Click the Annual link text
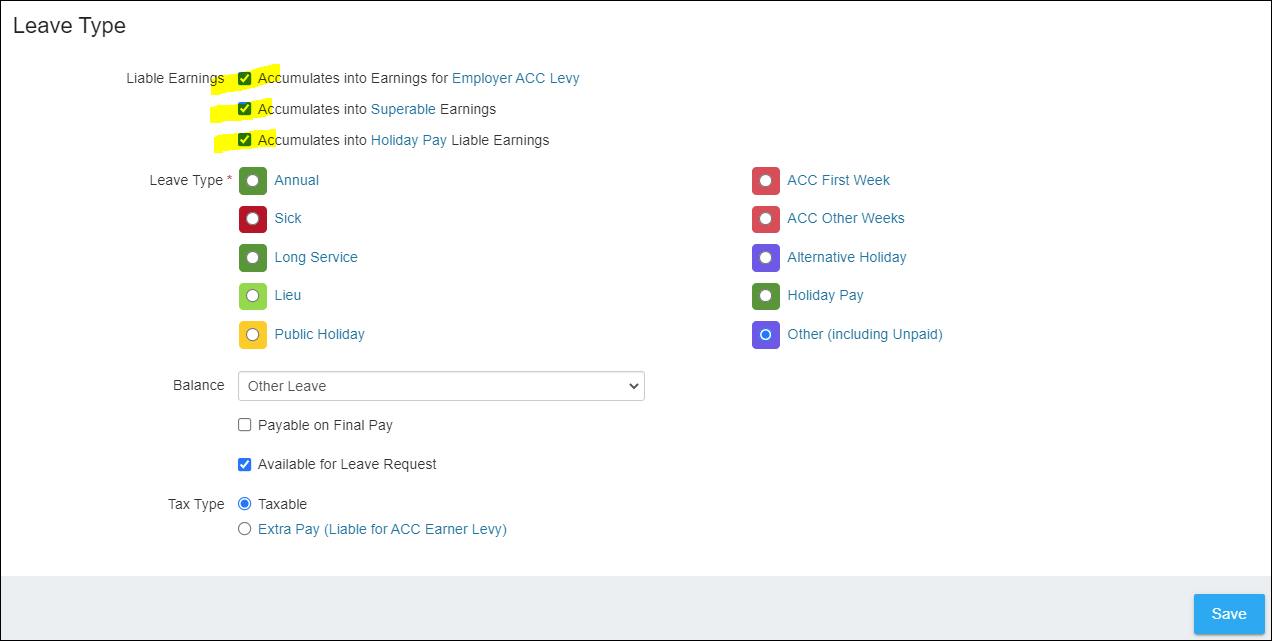The height and width of the screenshot is (641, 1272). 297,180
